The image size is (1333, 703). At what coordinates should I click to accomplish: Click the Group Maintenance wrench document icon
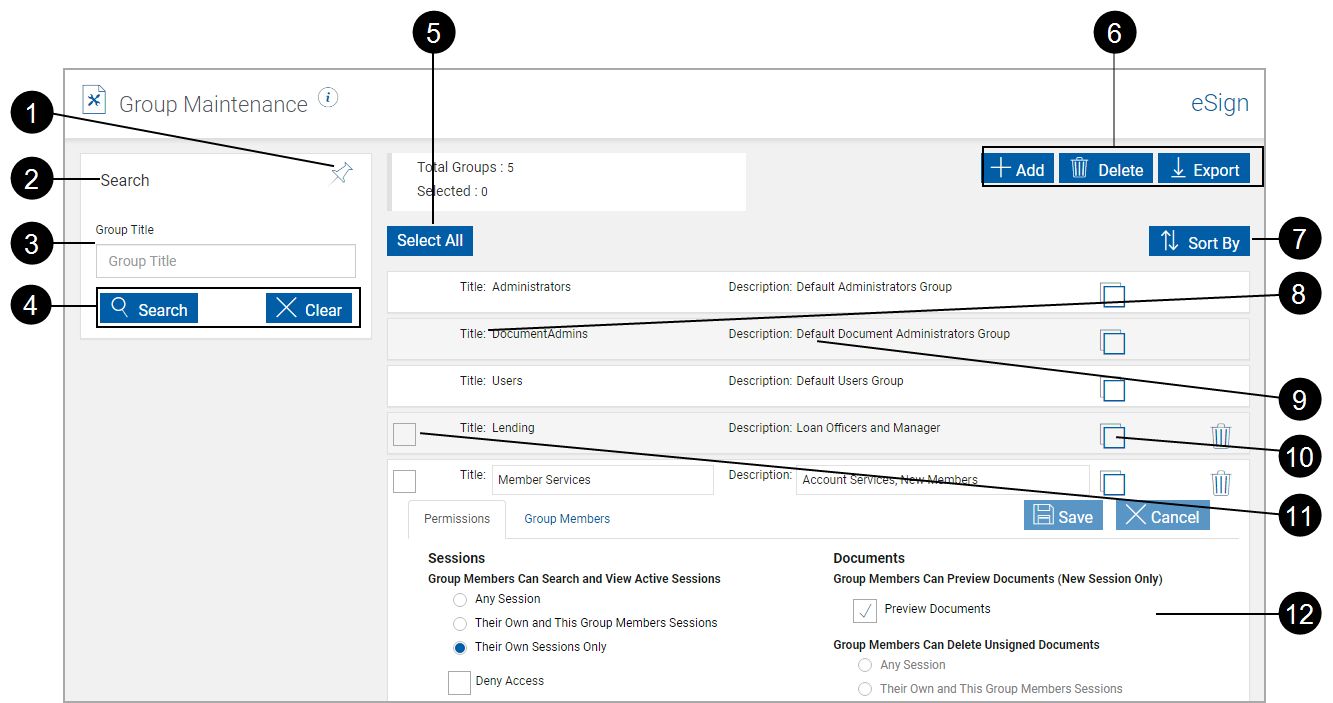tap(94, 99)
